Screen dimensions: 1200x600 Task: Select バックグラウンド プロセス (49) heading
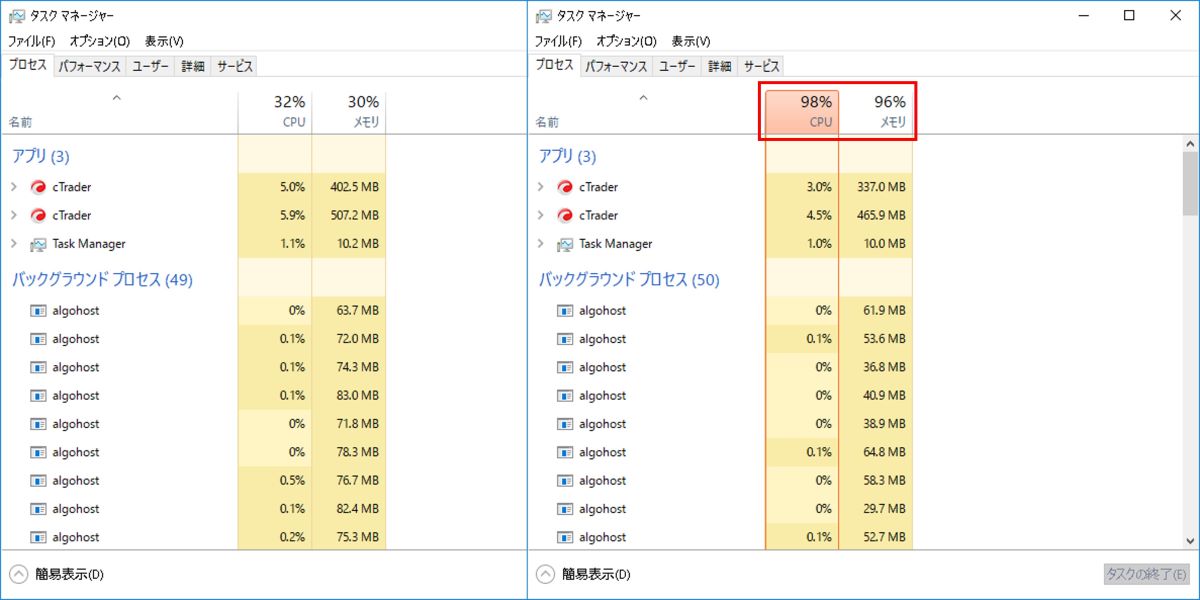pos(102,280)
